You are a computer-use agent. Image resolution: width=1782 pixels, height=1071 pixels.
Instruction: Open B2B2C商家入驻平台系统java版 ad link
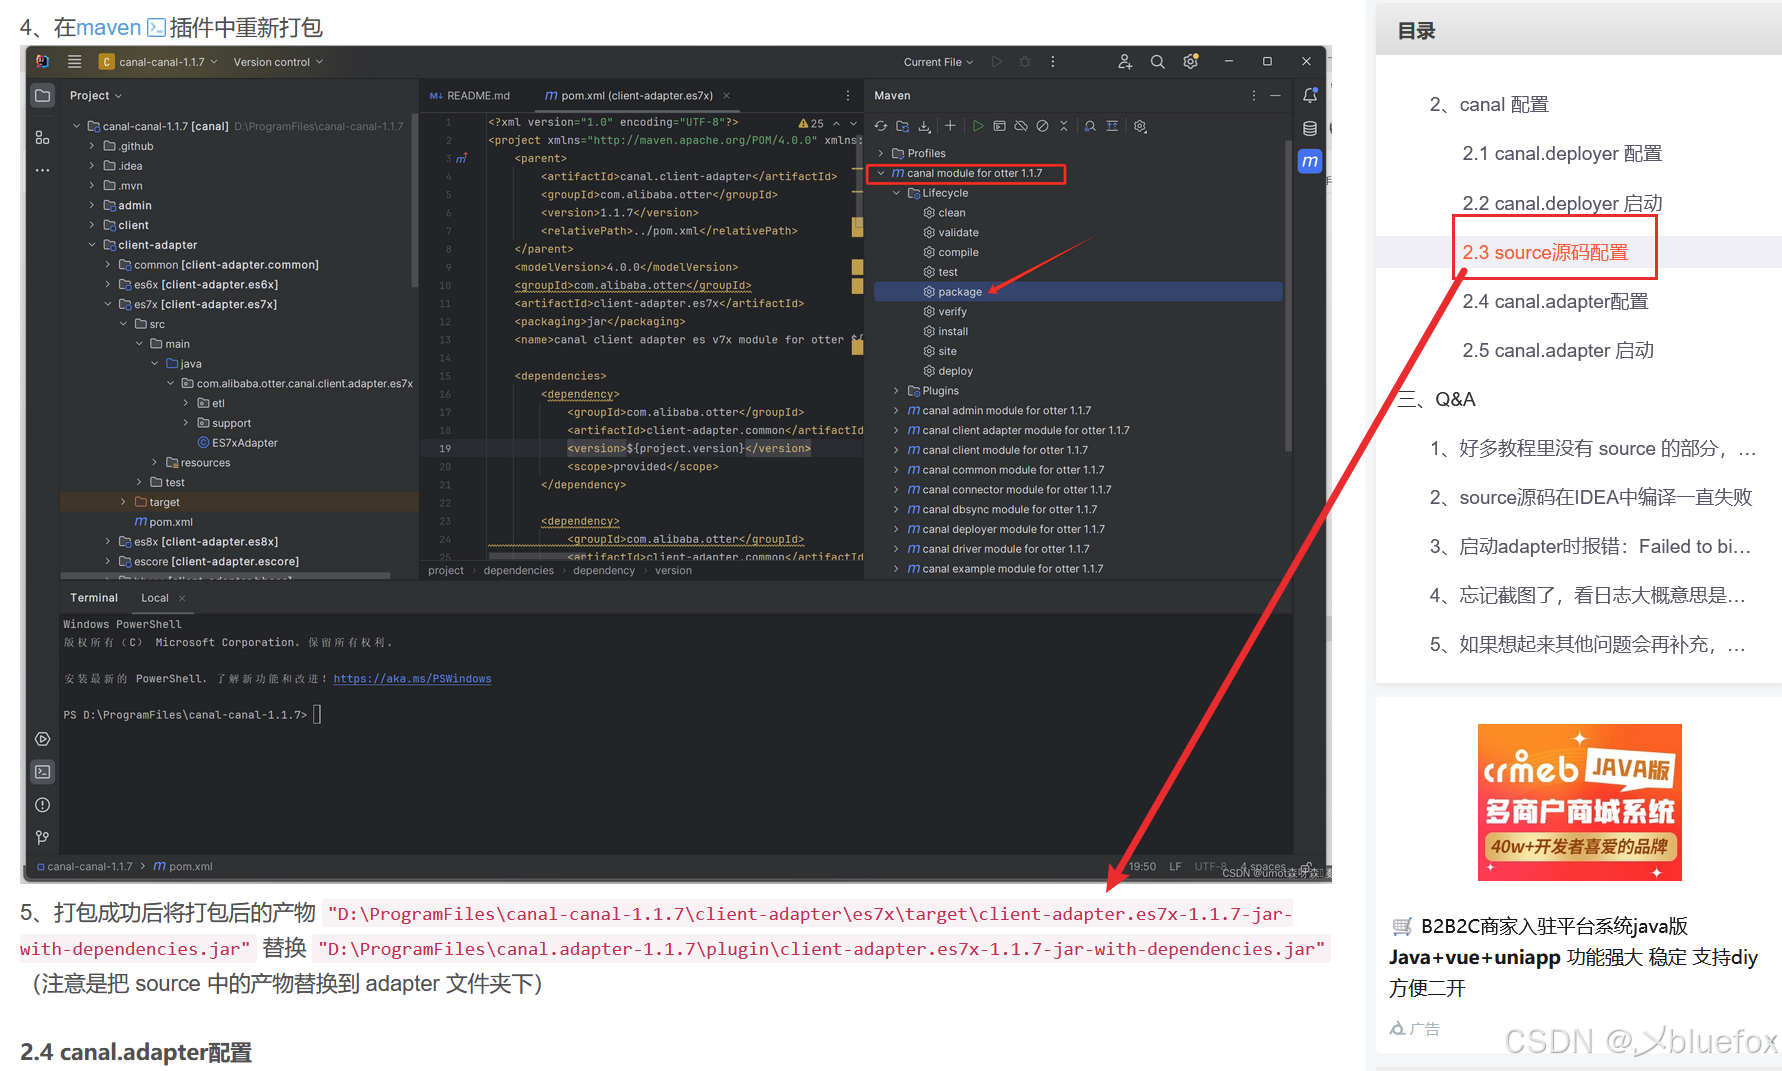pos(1554,926)
